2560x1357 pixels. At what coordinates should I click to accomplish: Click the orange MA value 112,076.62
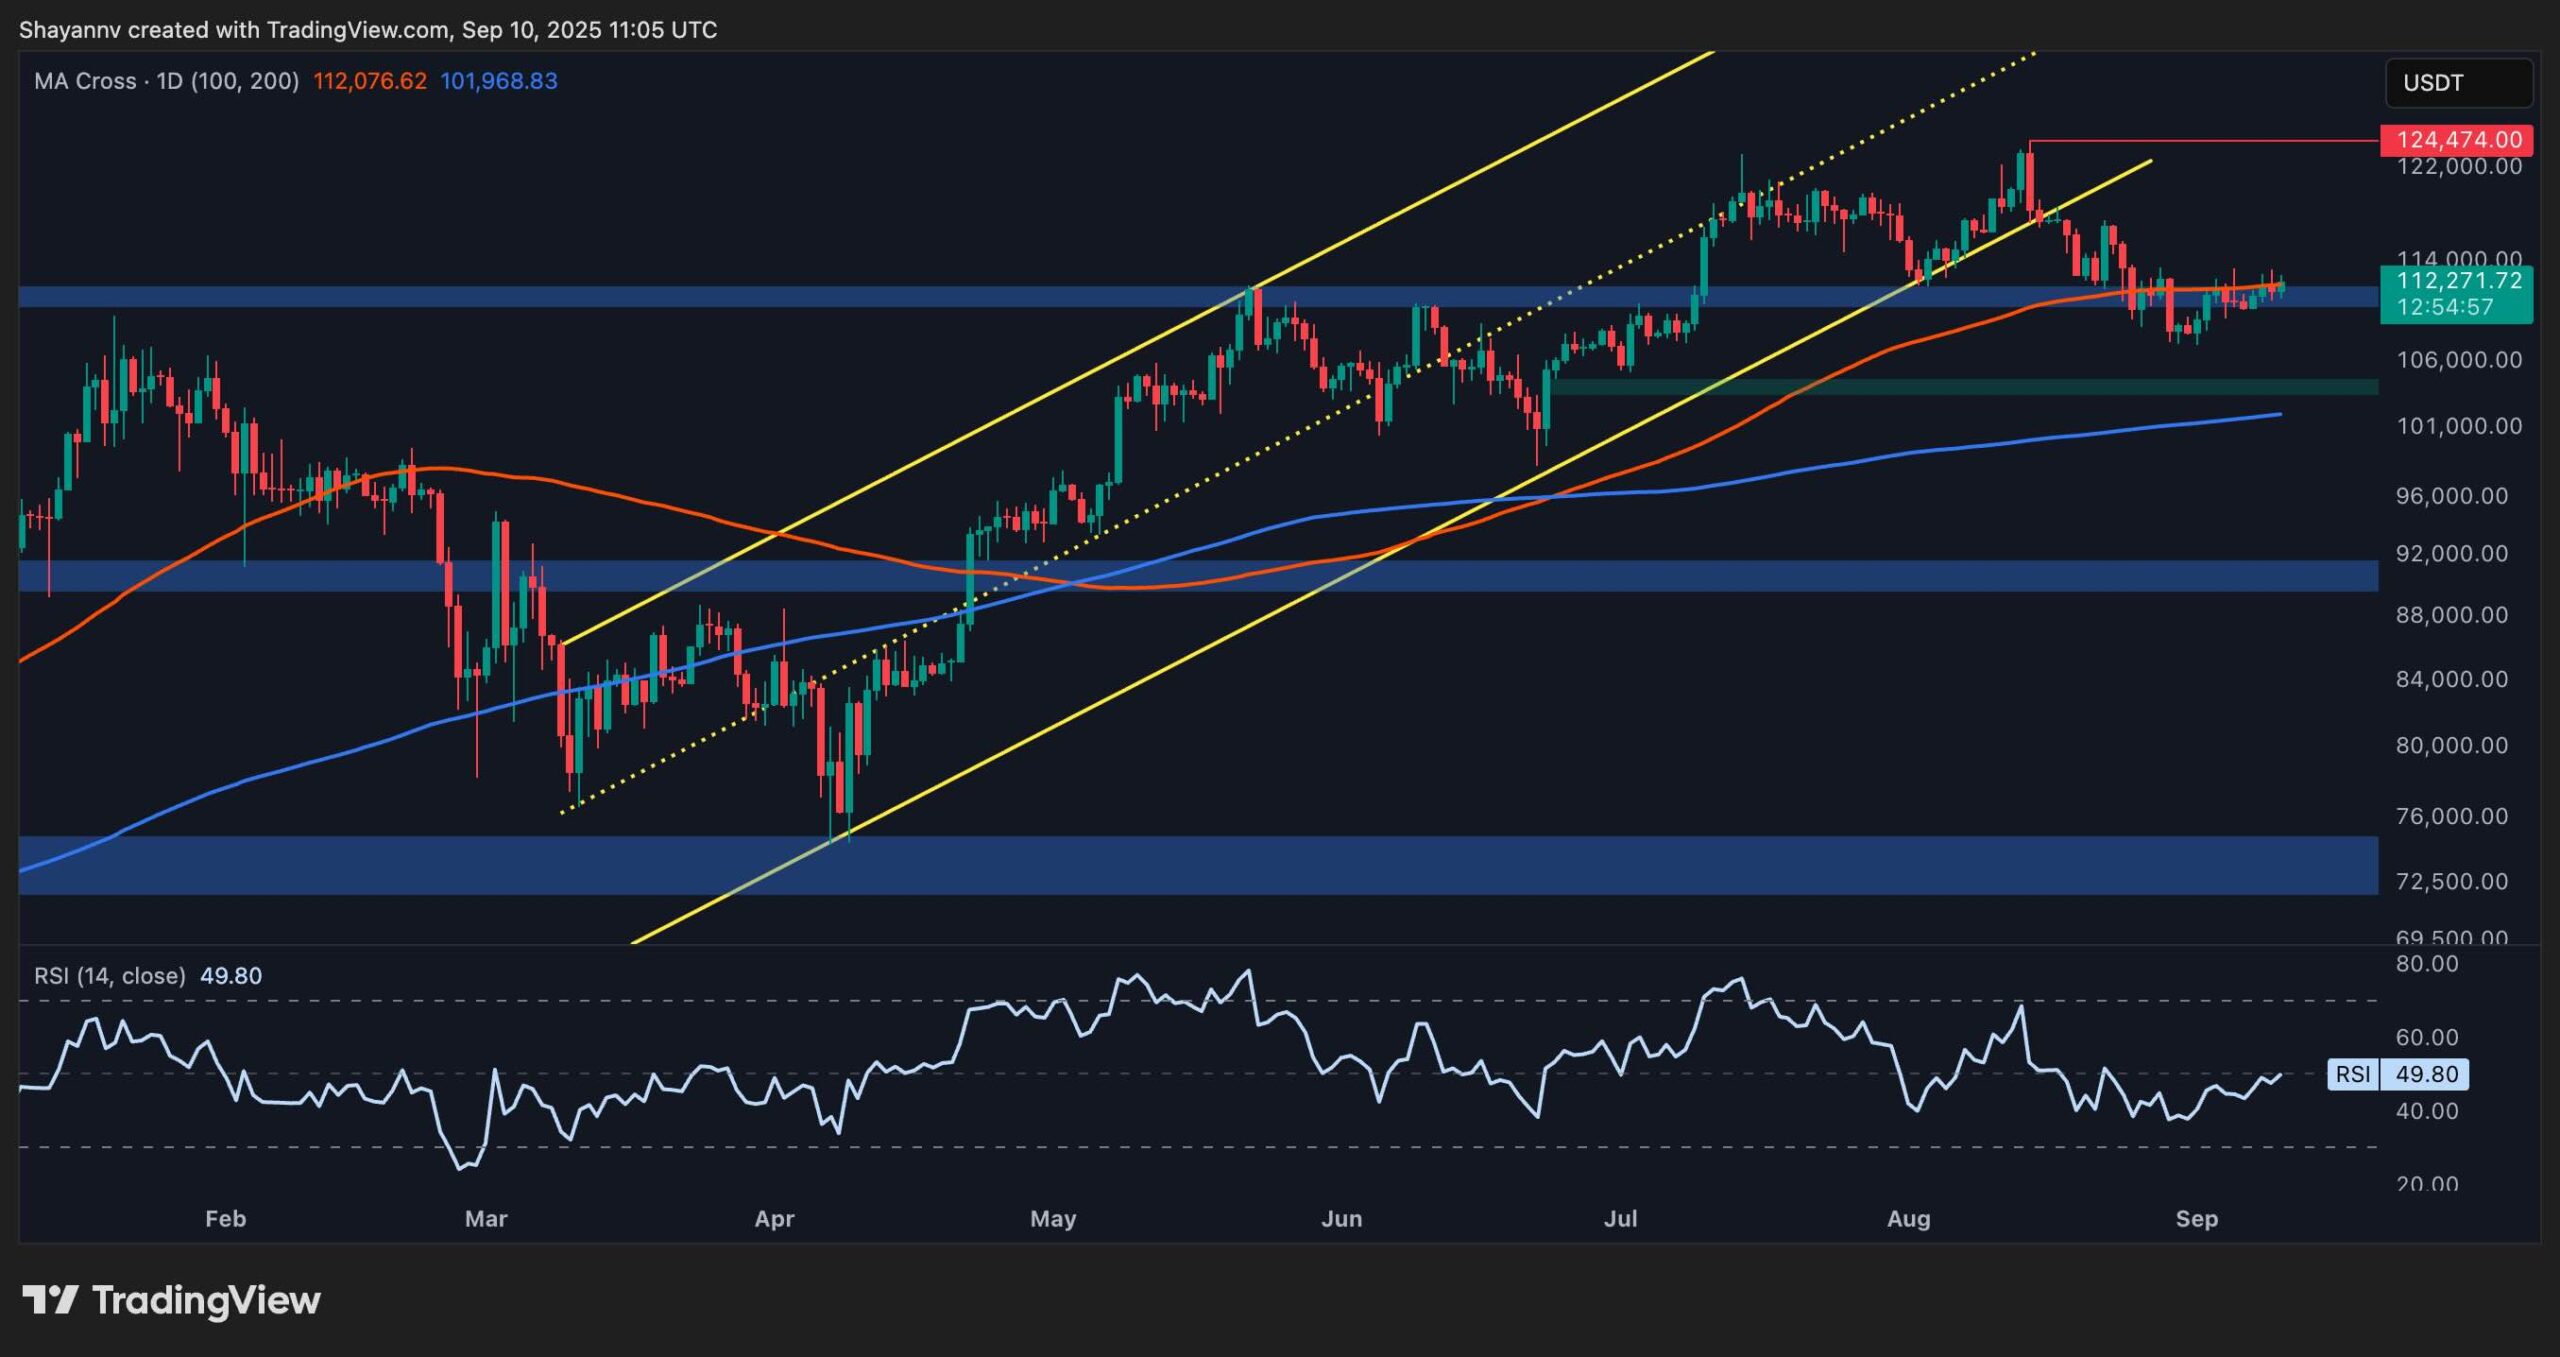[x=369, y=82]
